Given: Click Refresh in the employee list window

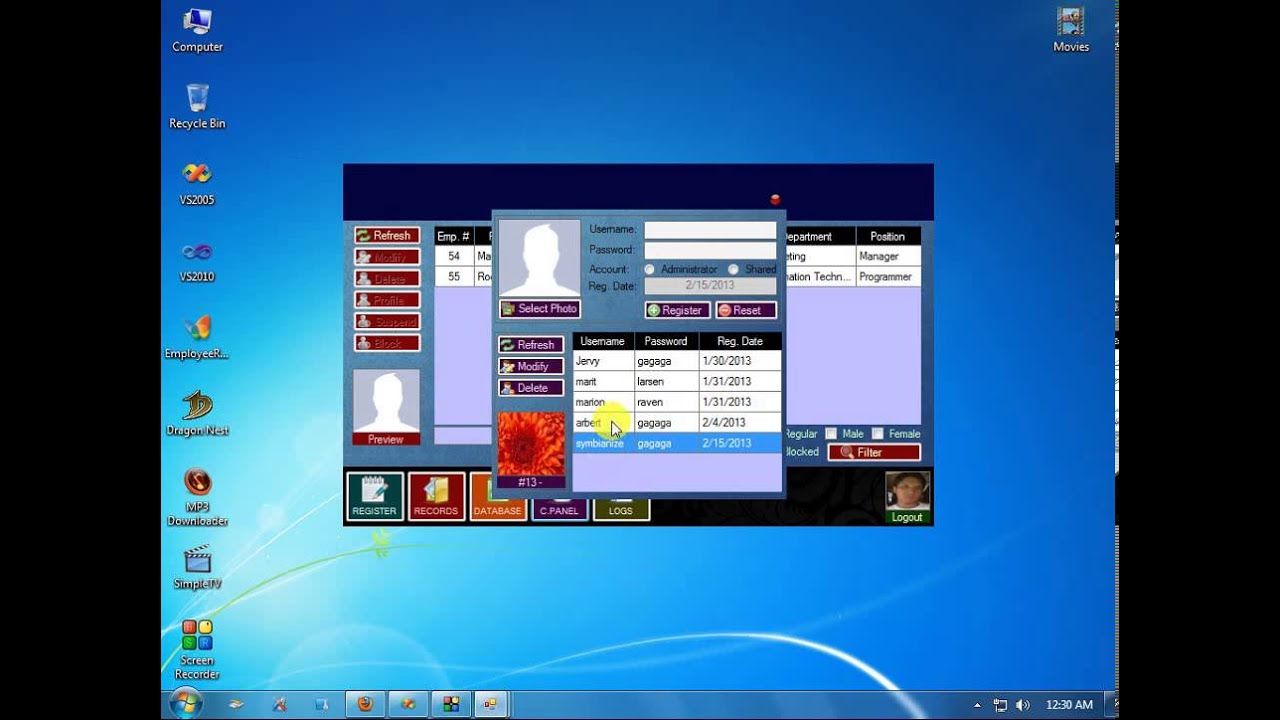Looking at the screenshot, I should (387, 235).
